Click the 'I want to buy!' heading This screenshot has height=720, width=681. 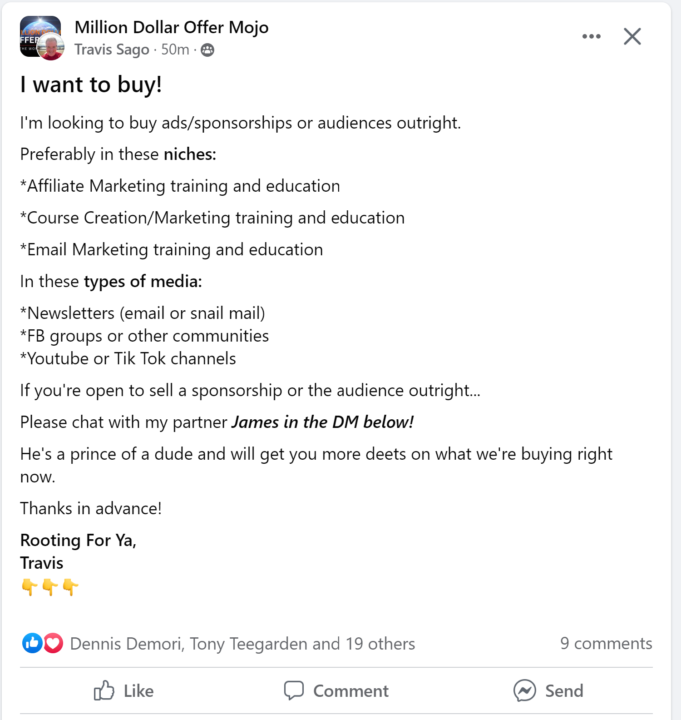click(x=91, y=86)
